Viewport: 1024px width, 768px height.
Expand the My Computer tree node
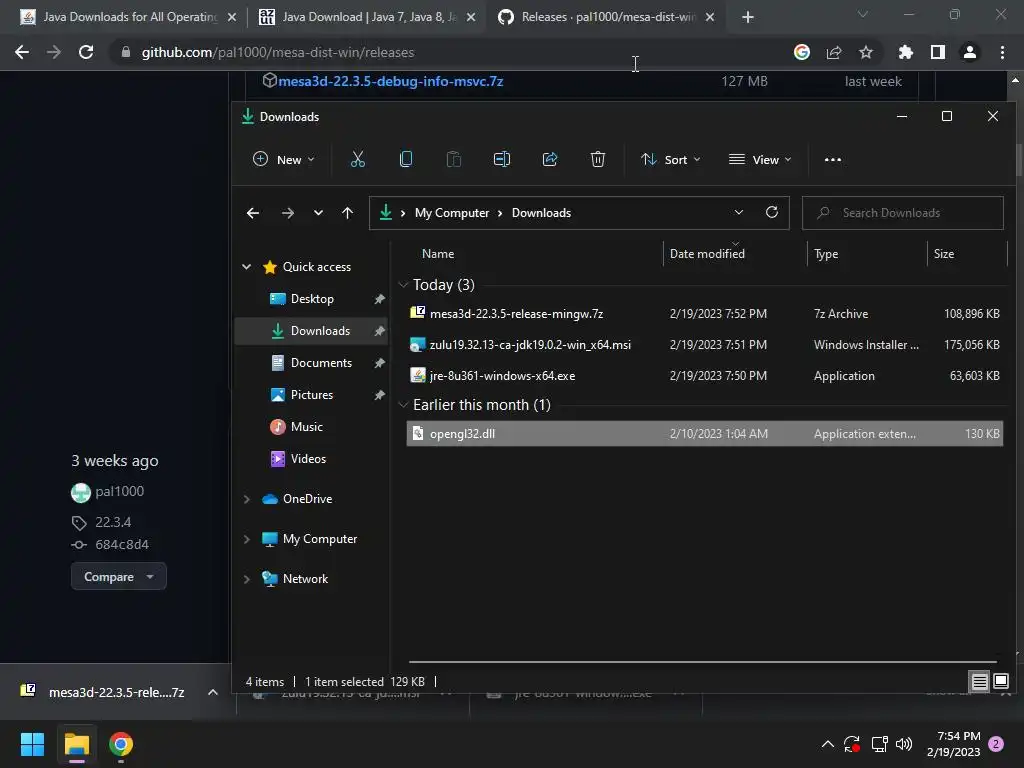click(246, 539)
